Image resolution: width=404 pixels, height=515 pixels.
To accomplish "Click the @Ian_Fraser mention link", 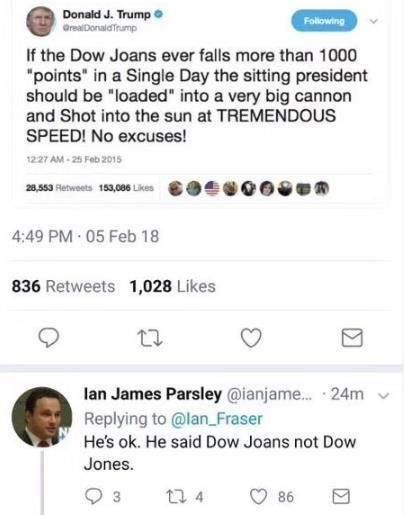I will click(x=217, y=419).
